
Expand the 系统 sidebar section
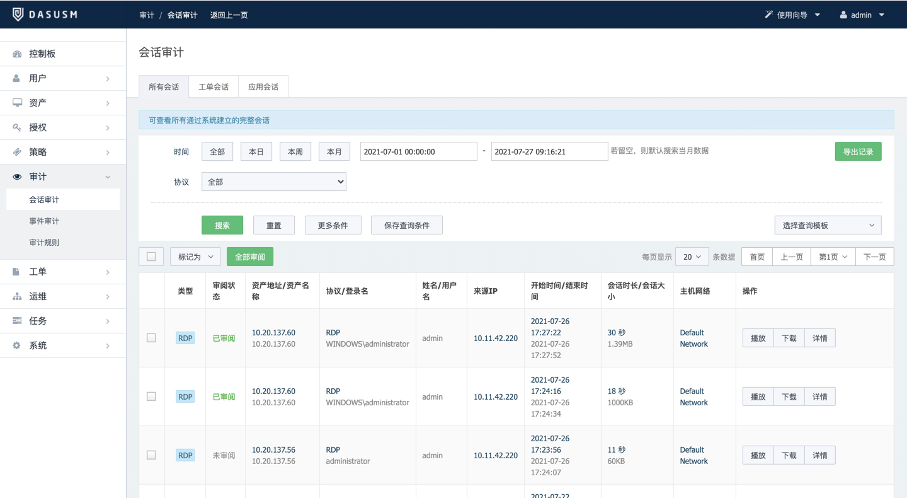click(63, 346)
